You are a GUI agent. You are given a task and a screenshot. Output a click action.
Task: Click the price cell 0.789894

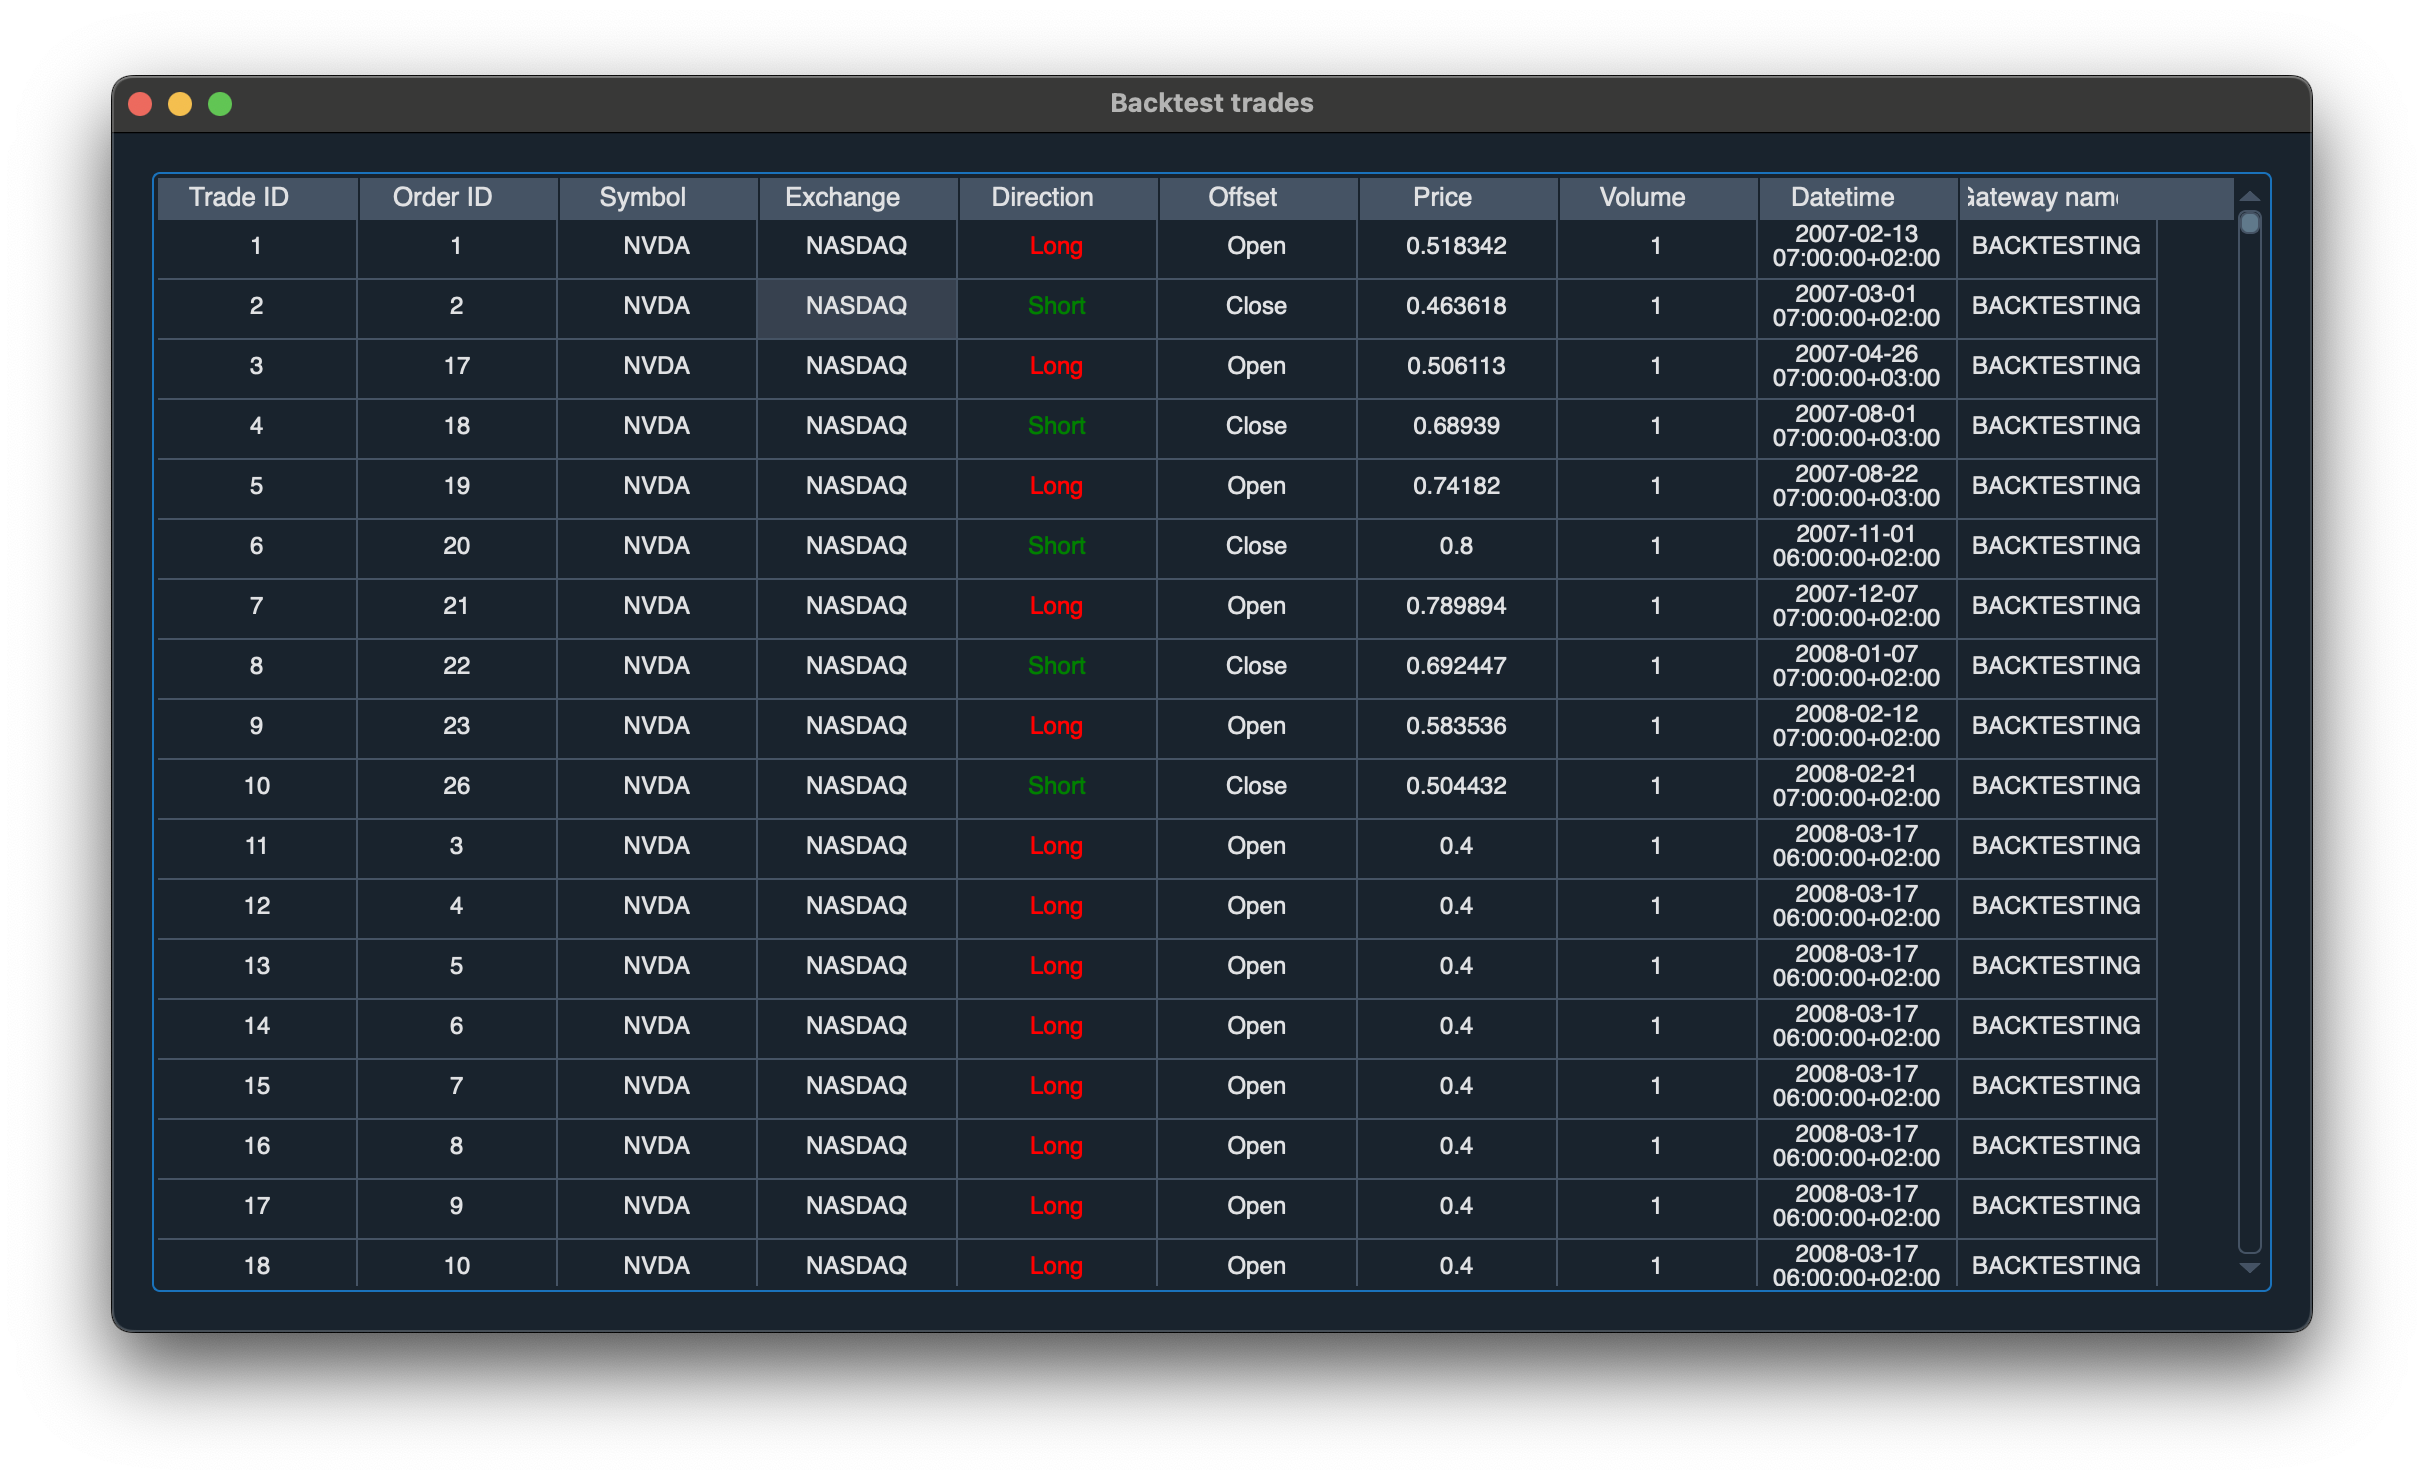(1456, 606)
